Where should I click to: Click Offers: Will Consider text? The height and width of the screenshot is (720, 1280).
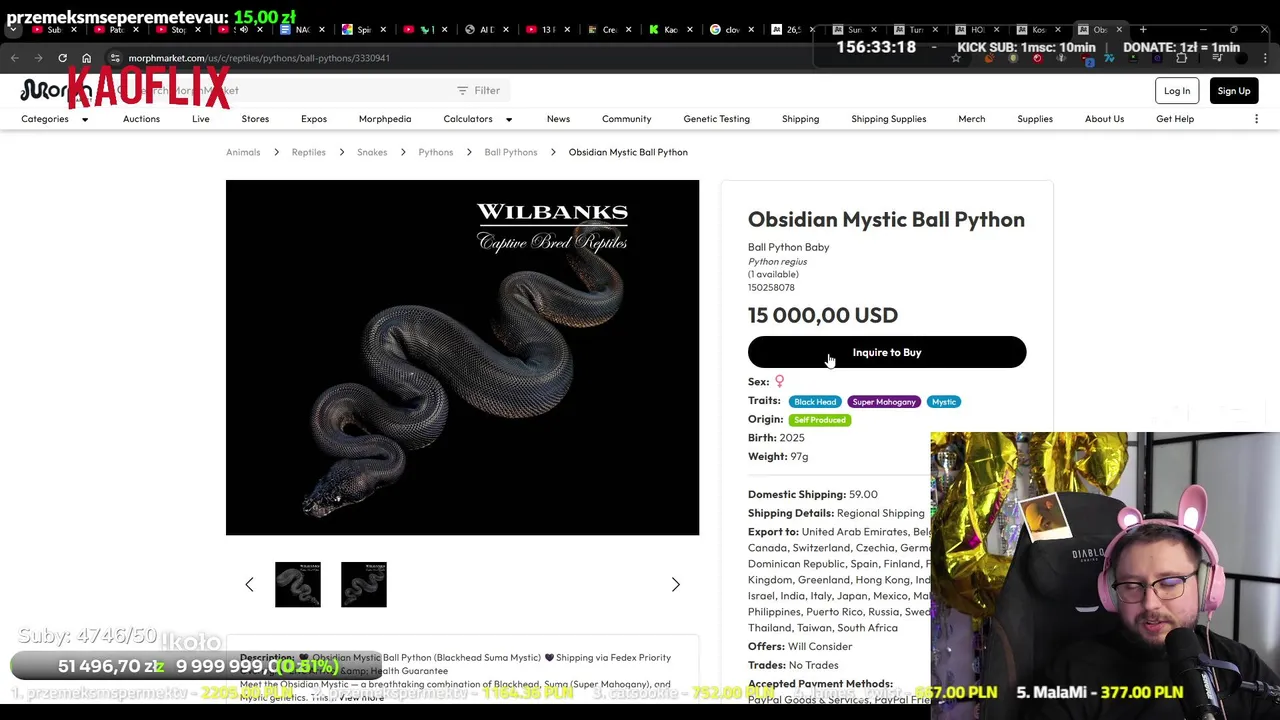pyautogui.click(x=800, y=647)
